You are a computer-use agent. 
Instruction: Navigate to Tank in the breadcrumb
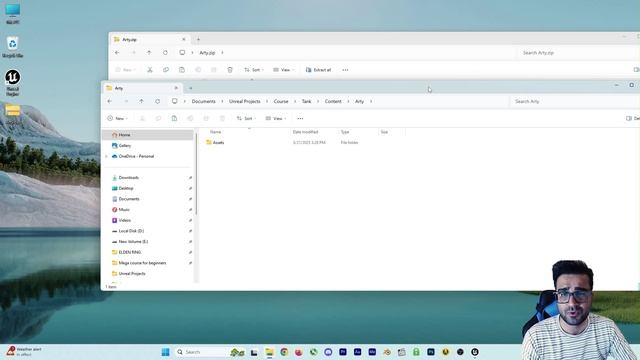(x=307, y=101)
